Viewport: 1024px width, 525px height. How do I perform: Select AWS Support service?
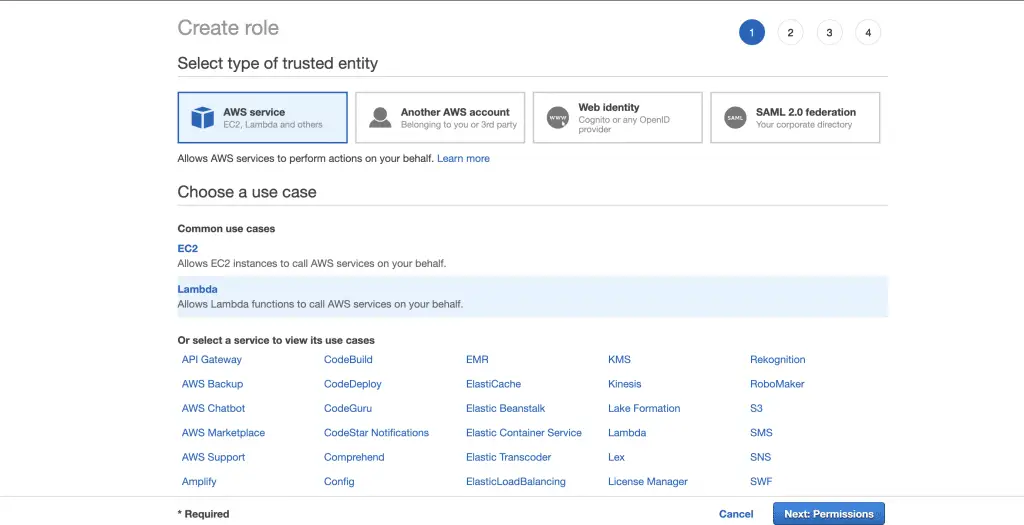click(214, 457)
